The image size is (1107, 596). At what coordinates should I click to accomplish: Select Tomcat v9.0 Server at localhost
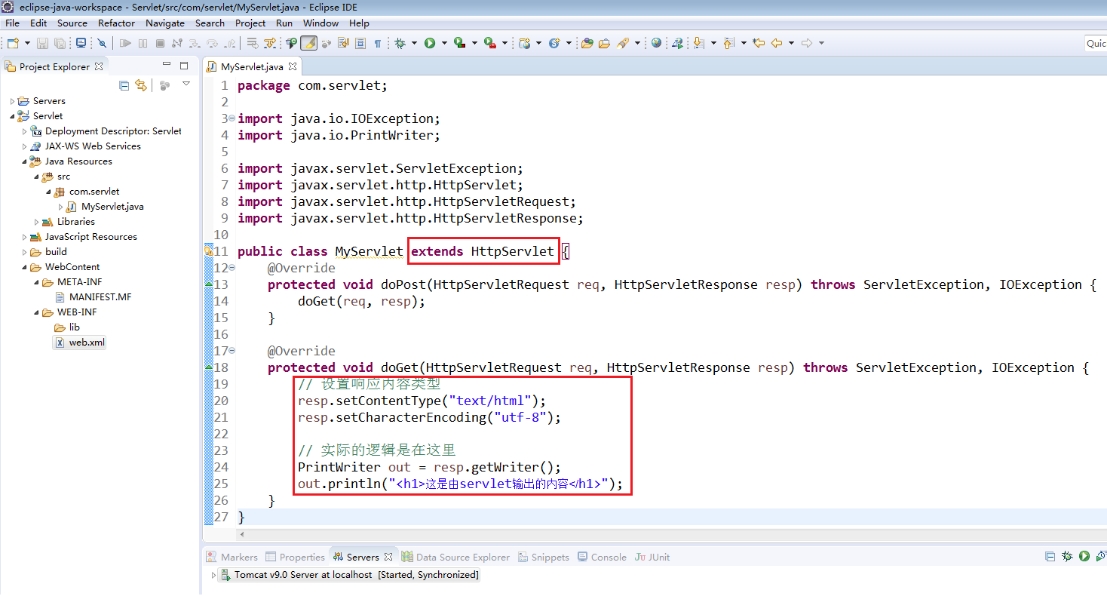coord(349,575)
